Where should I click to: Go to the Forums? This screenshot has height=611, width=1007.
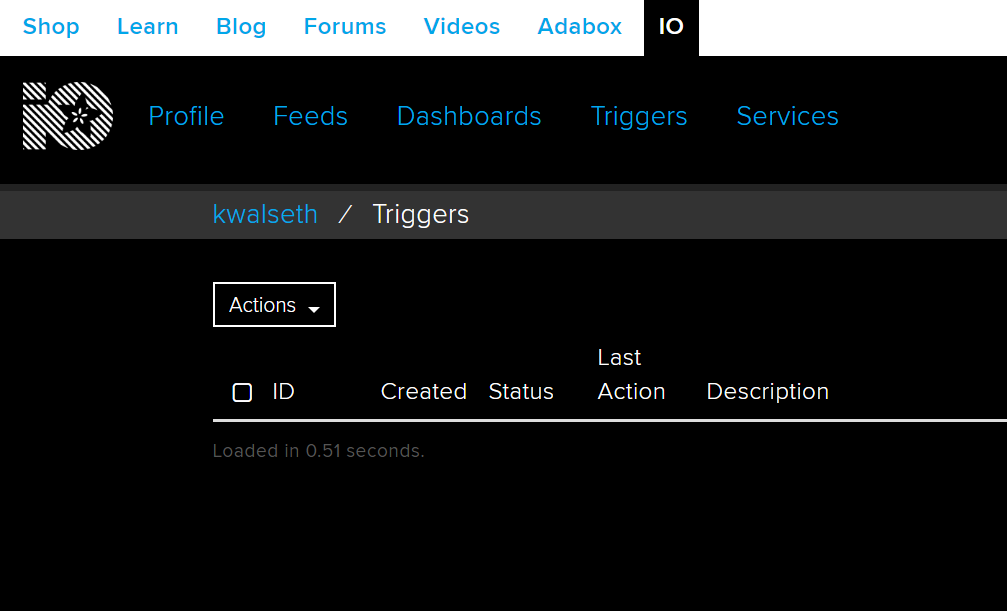[344, 27]
